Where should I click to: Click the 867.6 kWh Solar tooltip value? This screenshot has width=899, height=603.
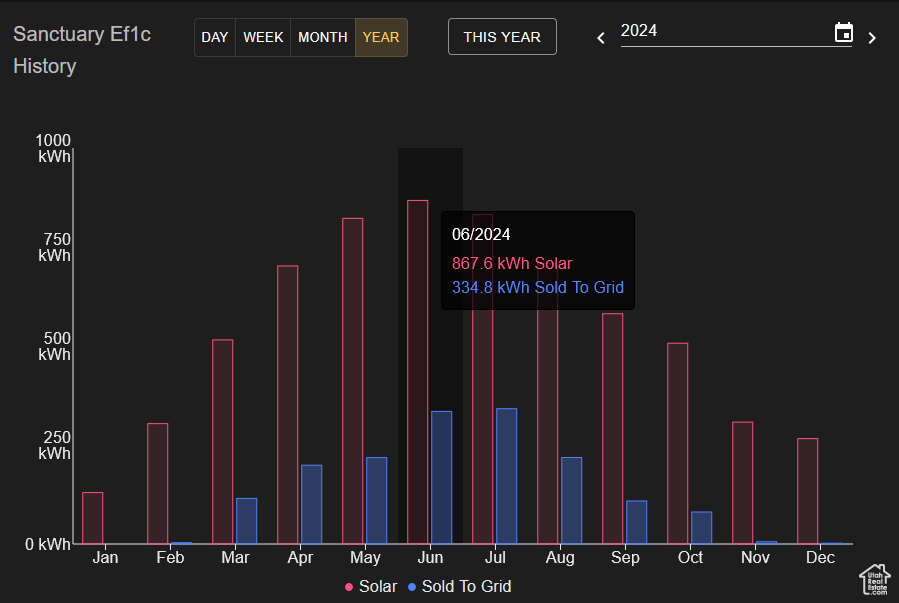pos(512,264)
